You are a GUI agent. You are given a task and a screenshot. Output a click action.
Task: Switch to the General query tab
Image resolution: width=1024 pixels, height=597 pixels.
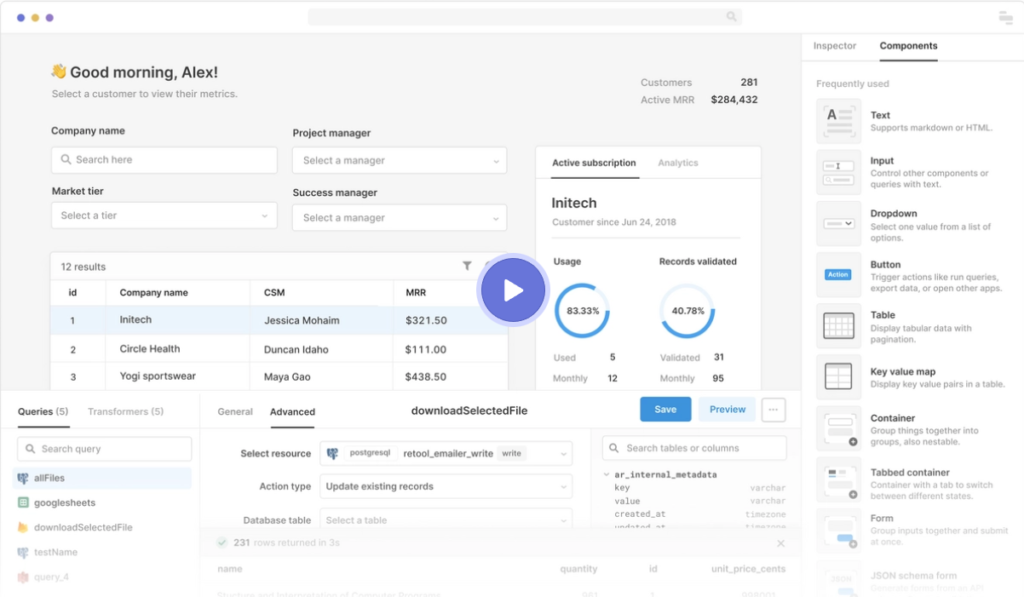(x=235, y=411)
